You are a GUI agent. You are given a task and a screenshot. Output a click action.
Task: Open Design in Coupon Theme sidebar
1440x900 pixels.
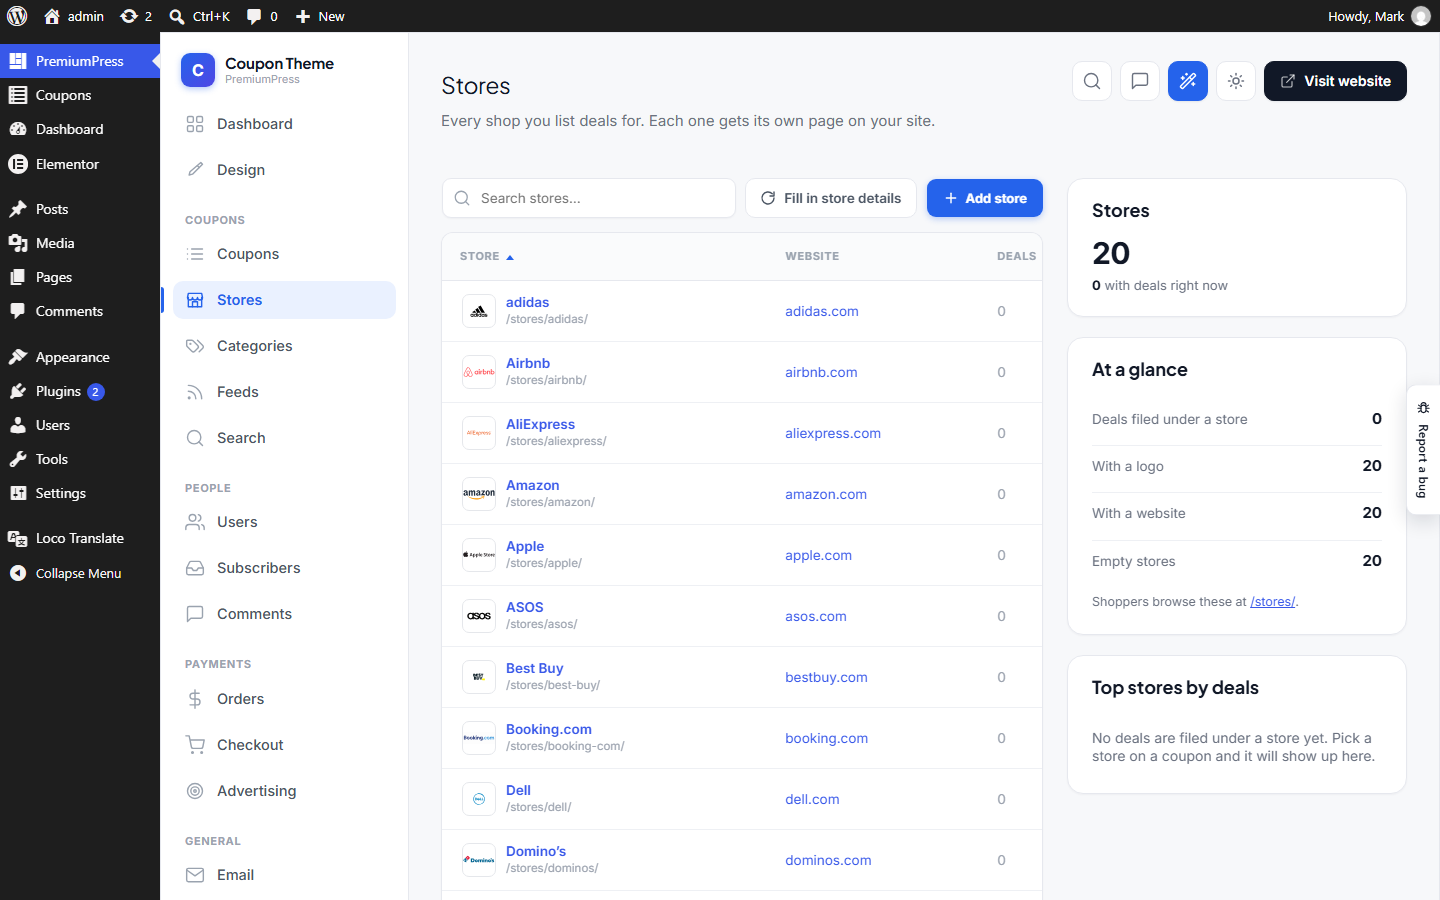[x=284, y=170]
